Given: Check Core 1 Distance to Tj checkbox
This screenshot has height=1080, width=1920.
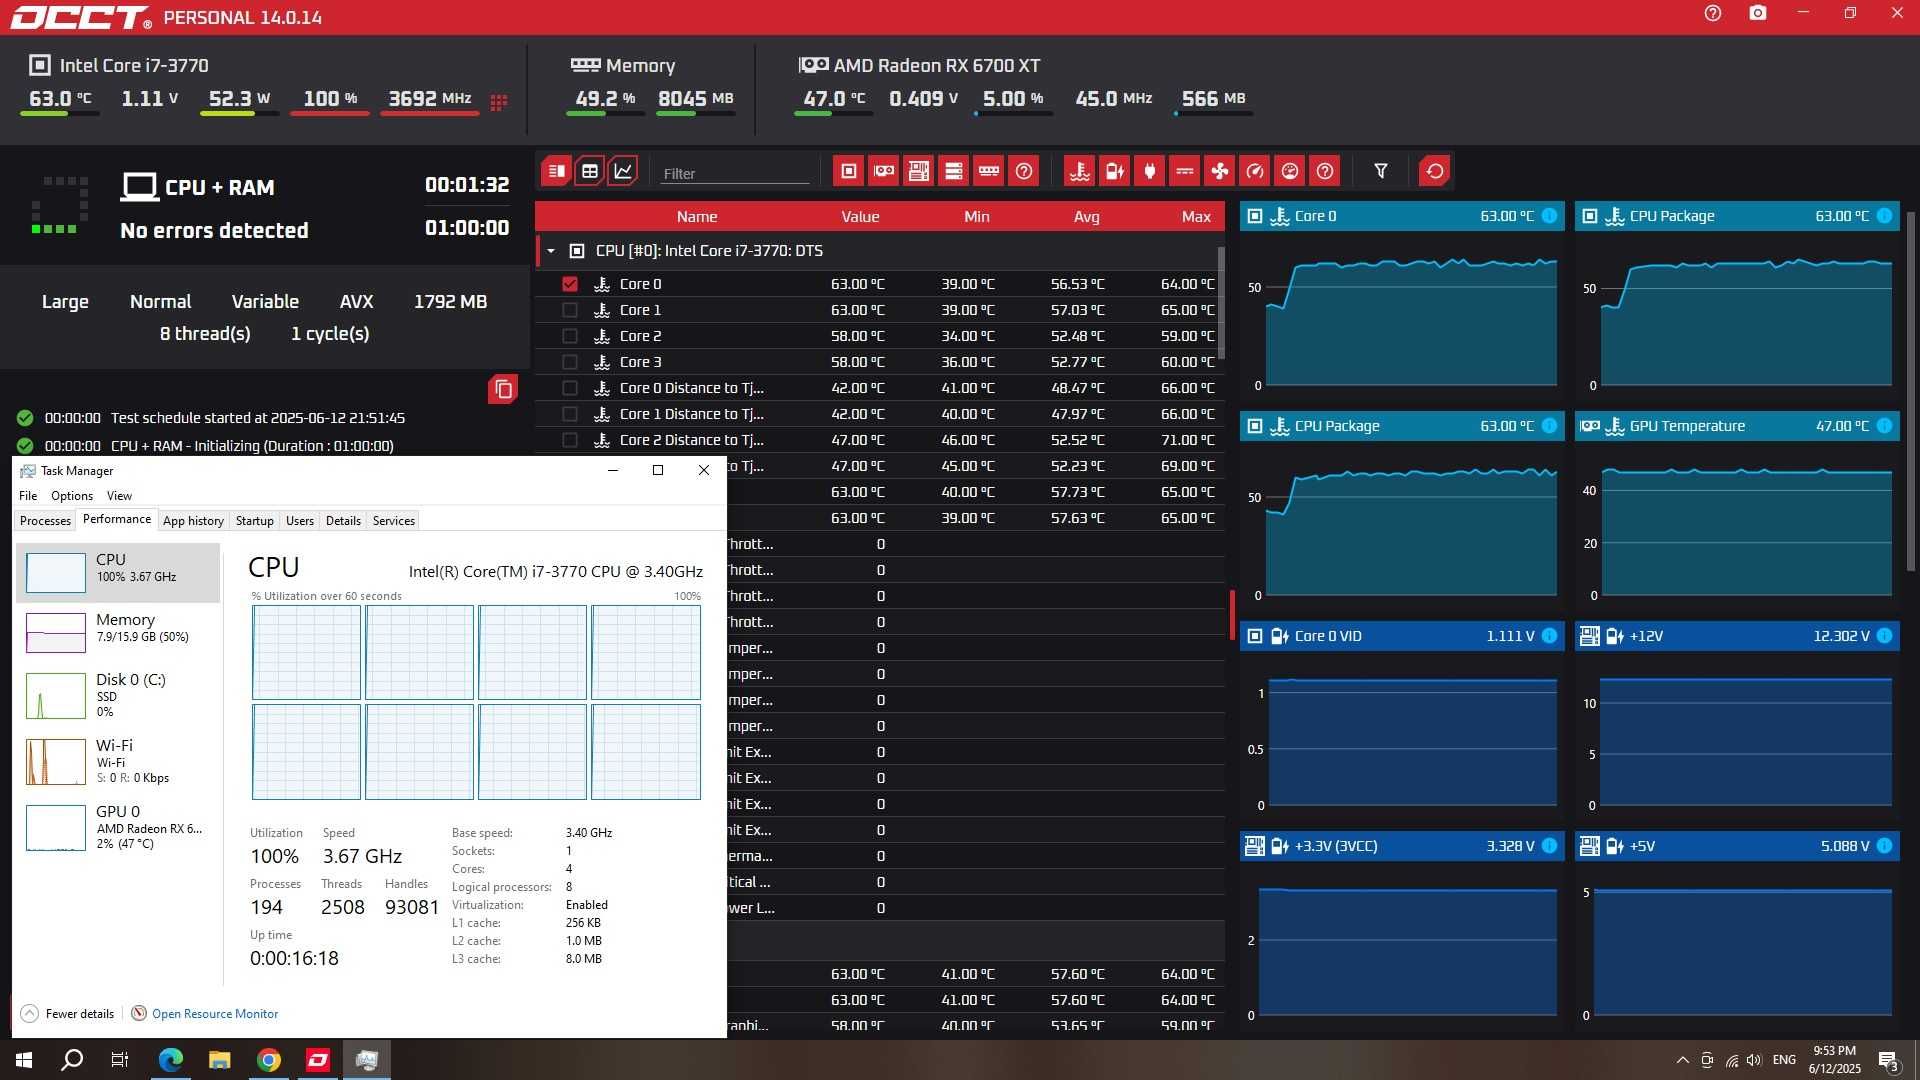Looking at the screenshot, I should (570, 414).
